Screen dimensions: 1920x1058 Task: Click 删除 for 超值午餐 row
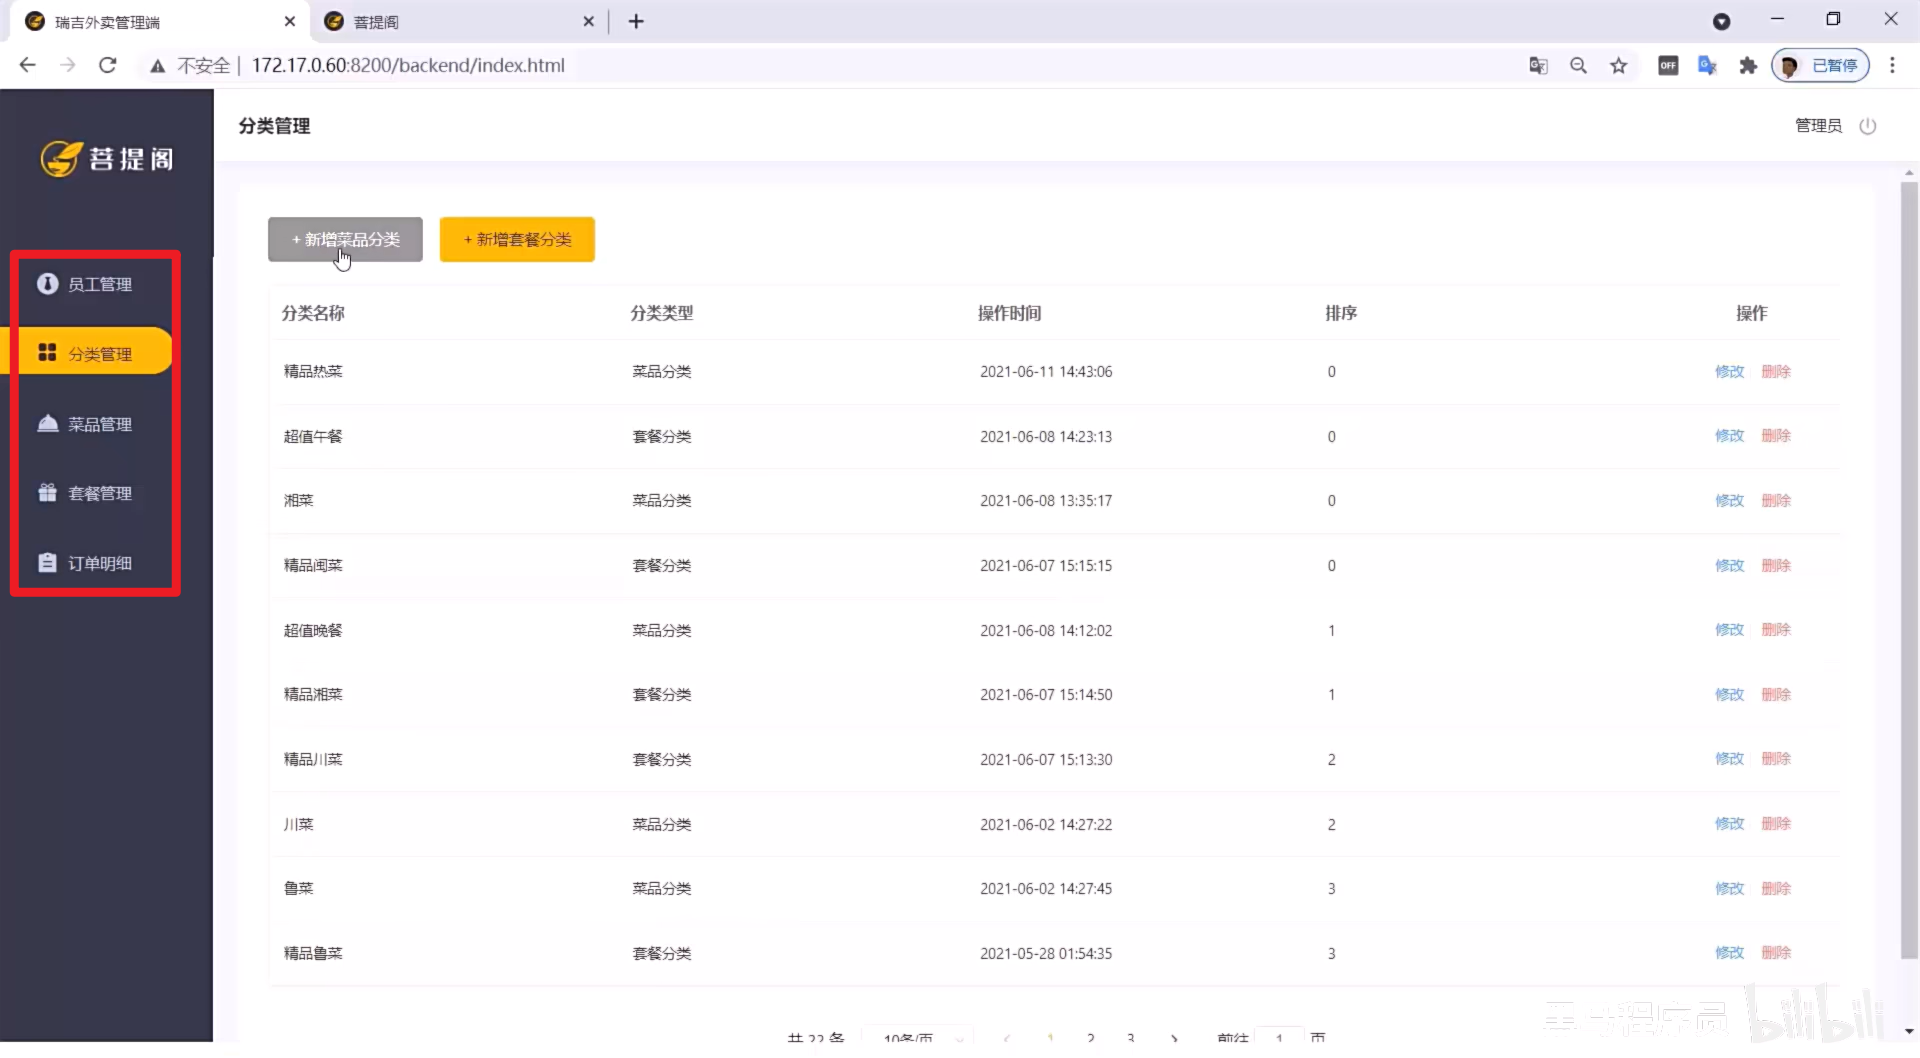pos(1776,436)
